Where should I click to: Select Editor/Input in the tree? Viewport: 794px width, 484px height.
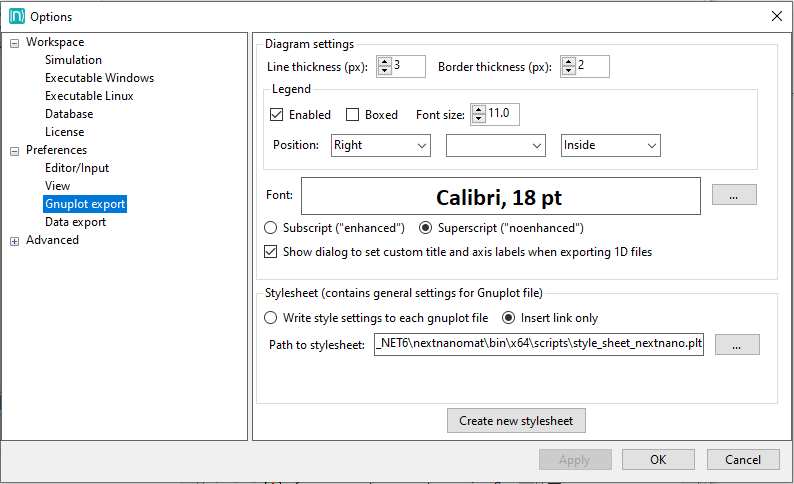(x=77, y=168)
